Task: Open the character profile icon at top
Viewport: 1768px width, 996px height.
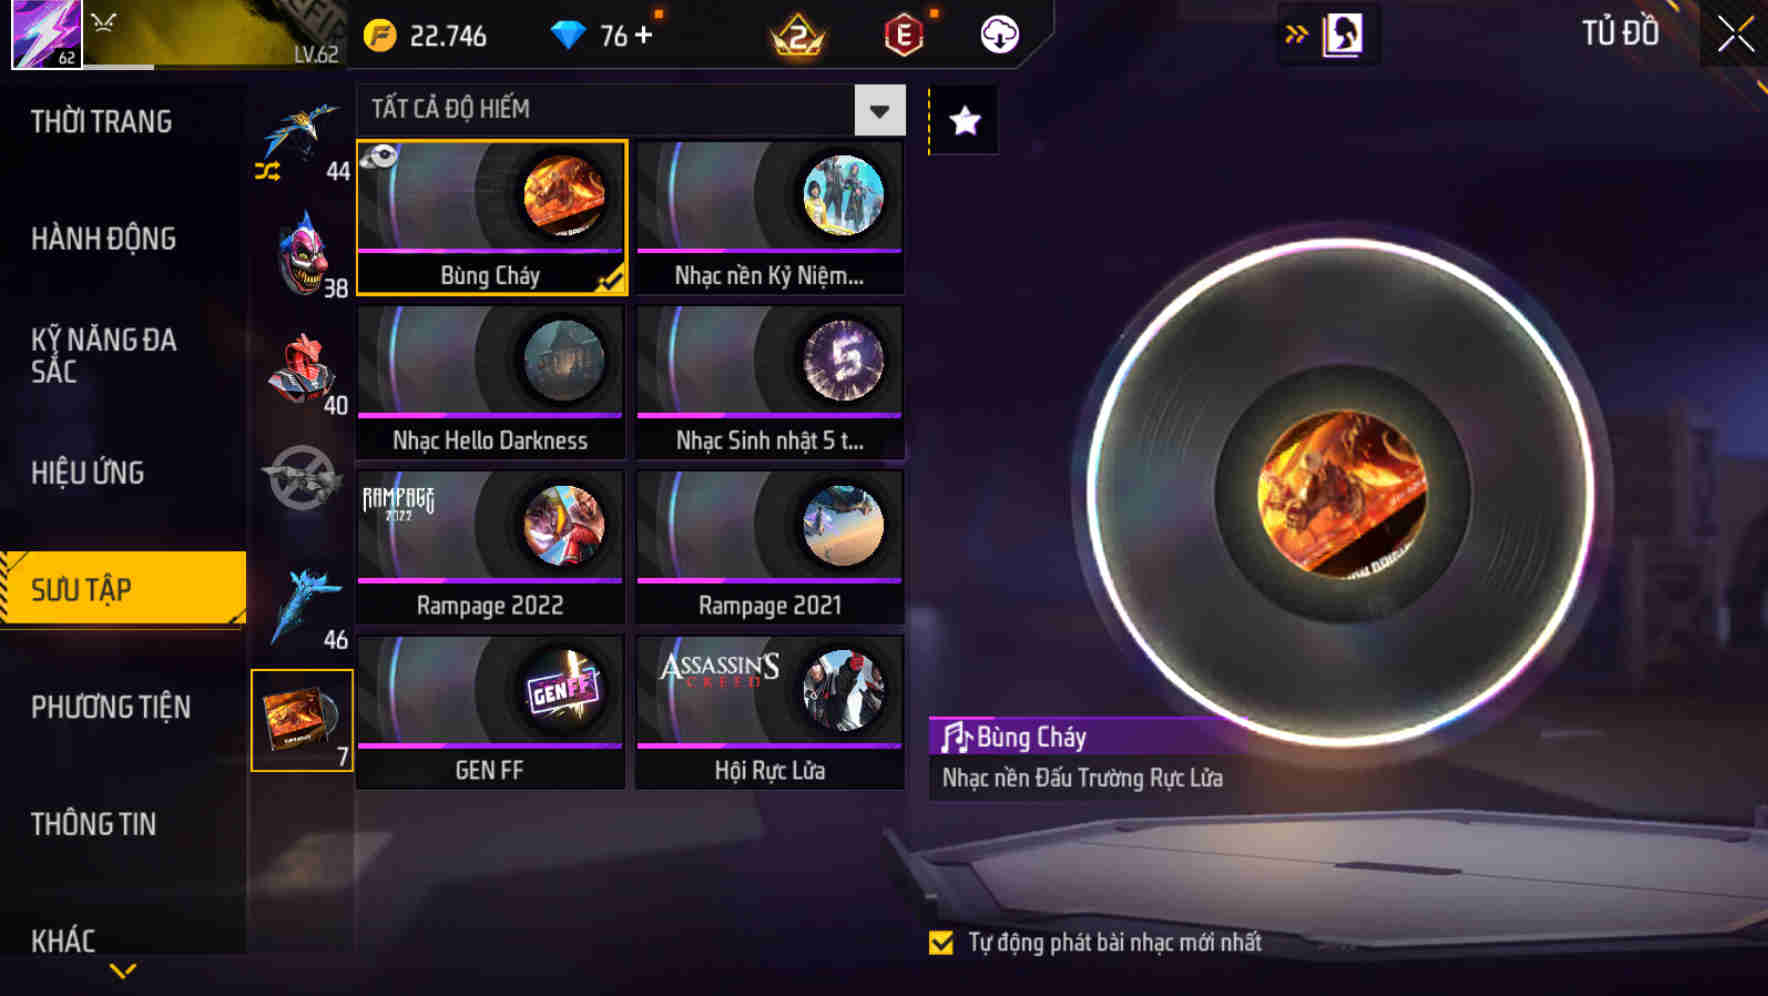Action: click(x=1342, y=34)
